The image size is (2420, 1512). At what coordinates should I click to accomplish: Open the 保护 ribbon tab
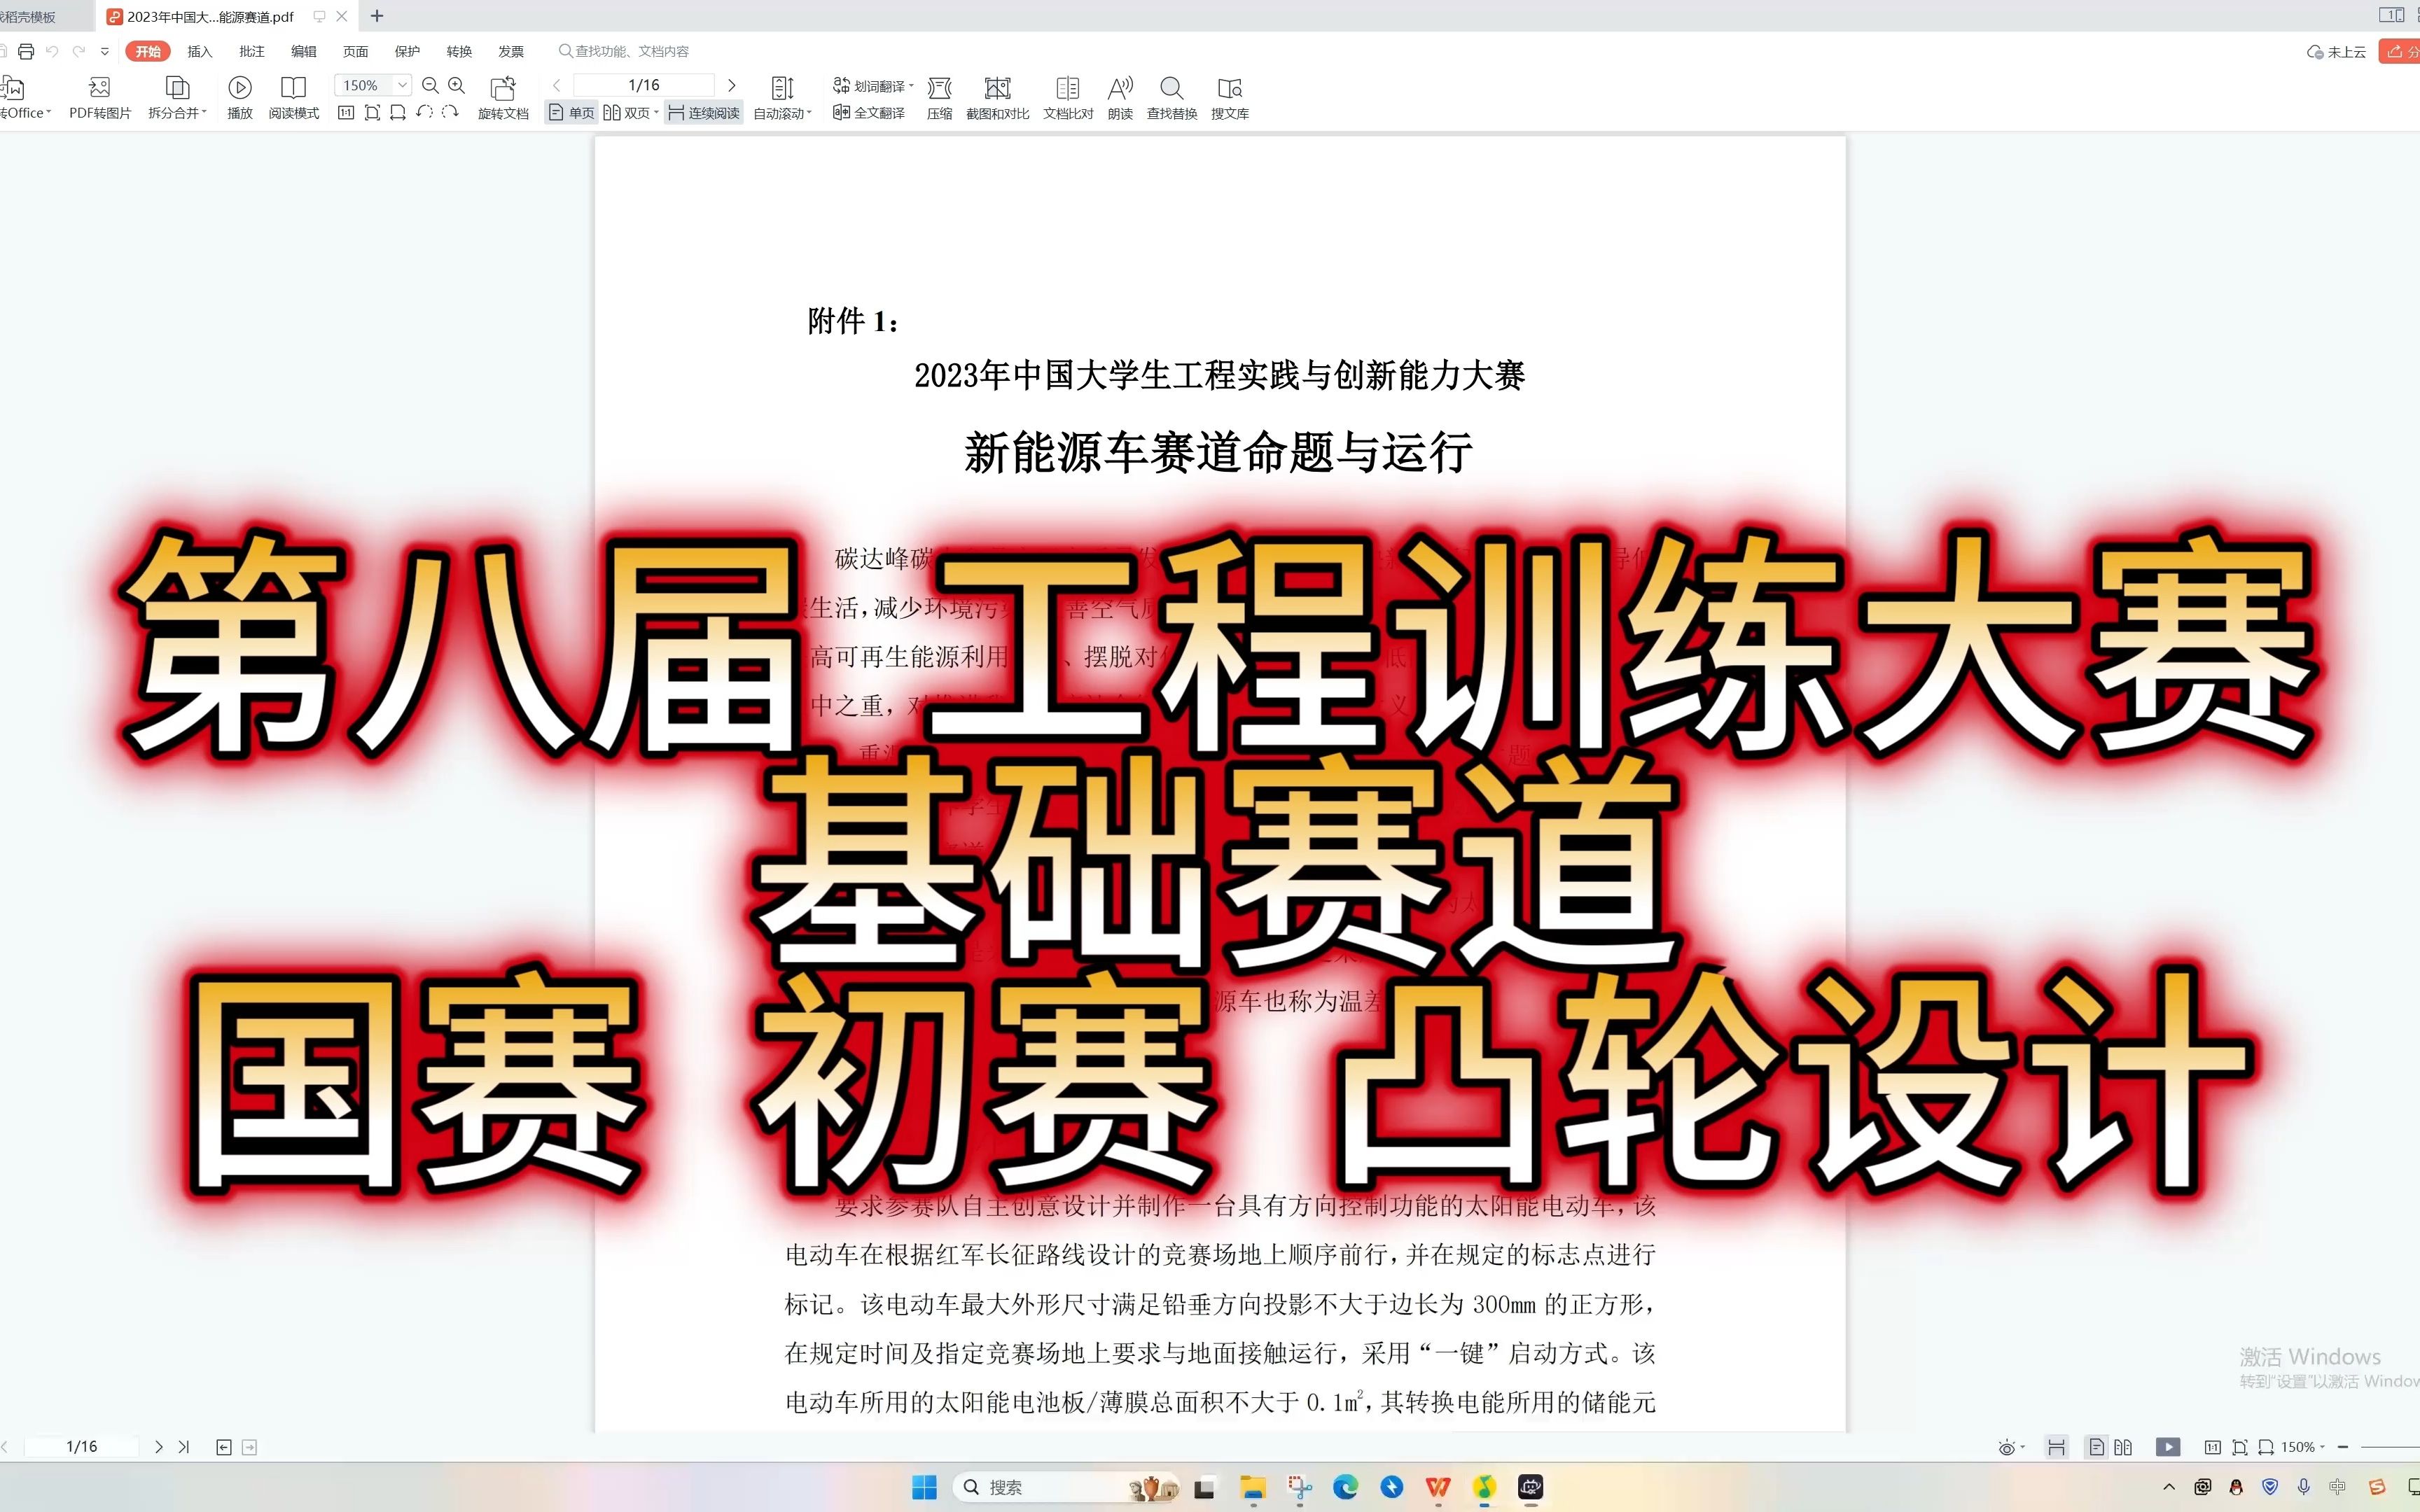tap(407, 51)
